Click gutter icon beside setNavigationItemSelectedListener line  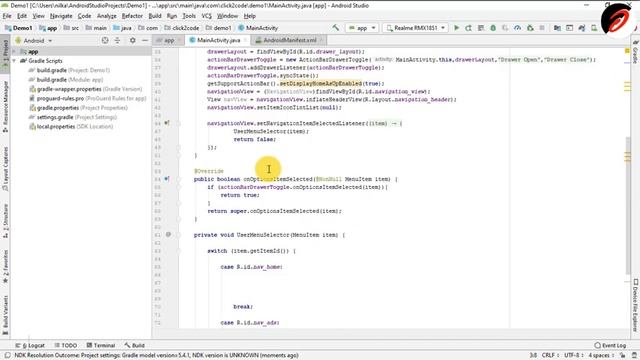coord(167,123)
